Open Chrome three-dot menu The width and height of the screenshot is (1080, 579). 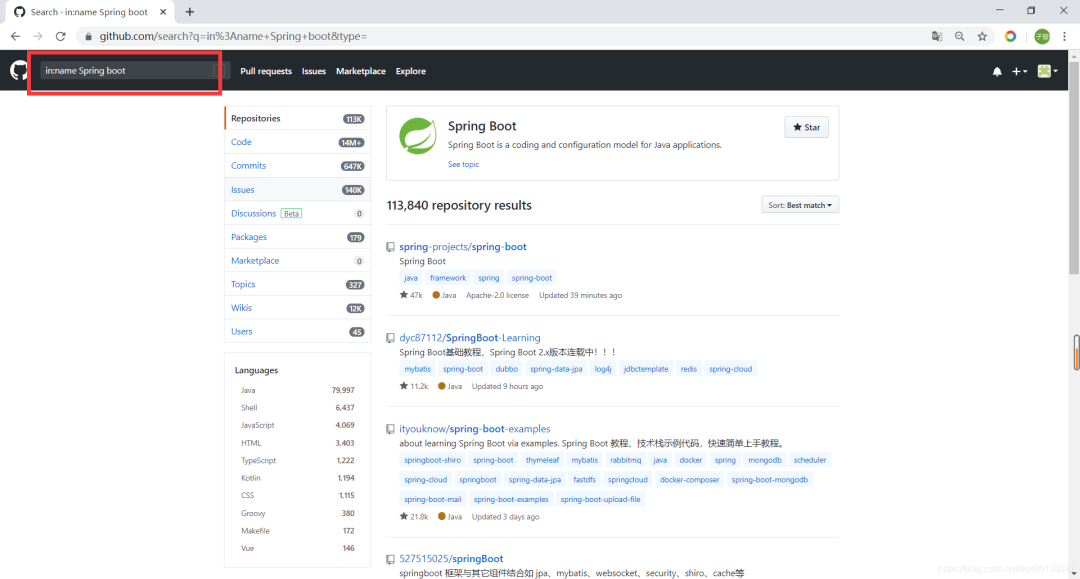point(1064,36)
